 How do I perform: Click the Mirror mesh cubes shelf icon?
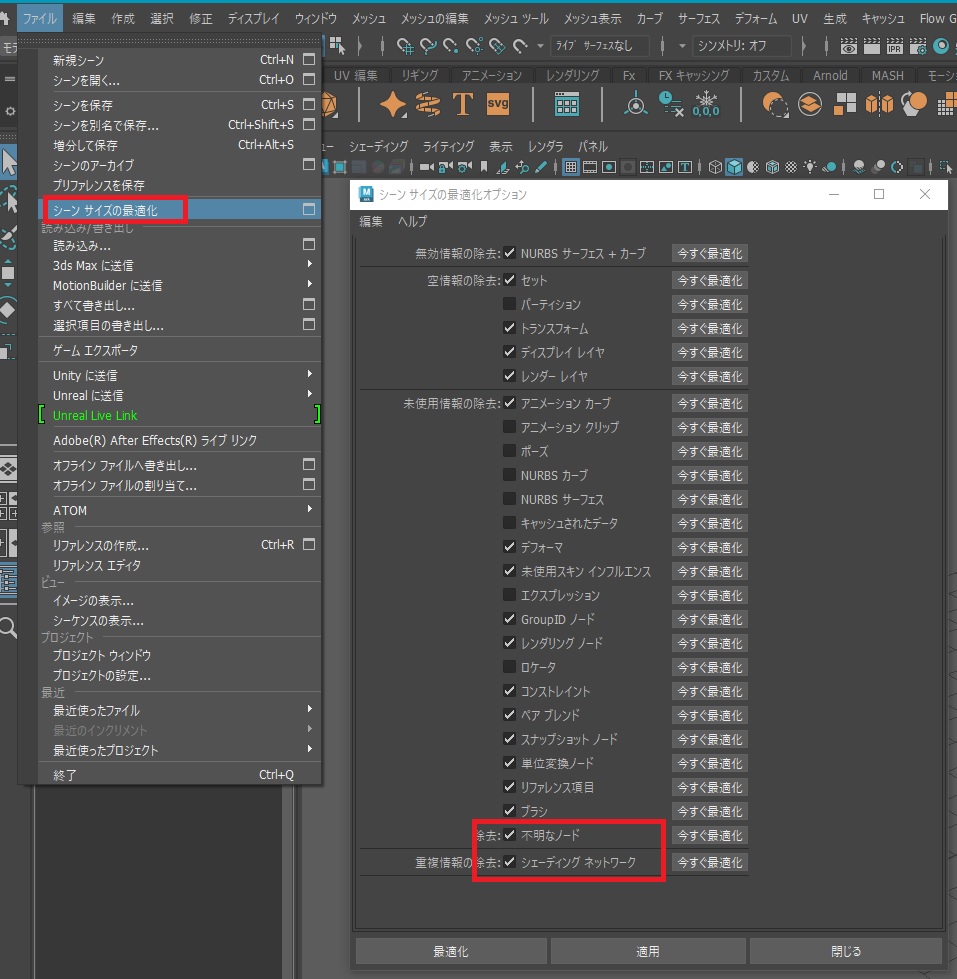[879, 104]
